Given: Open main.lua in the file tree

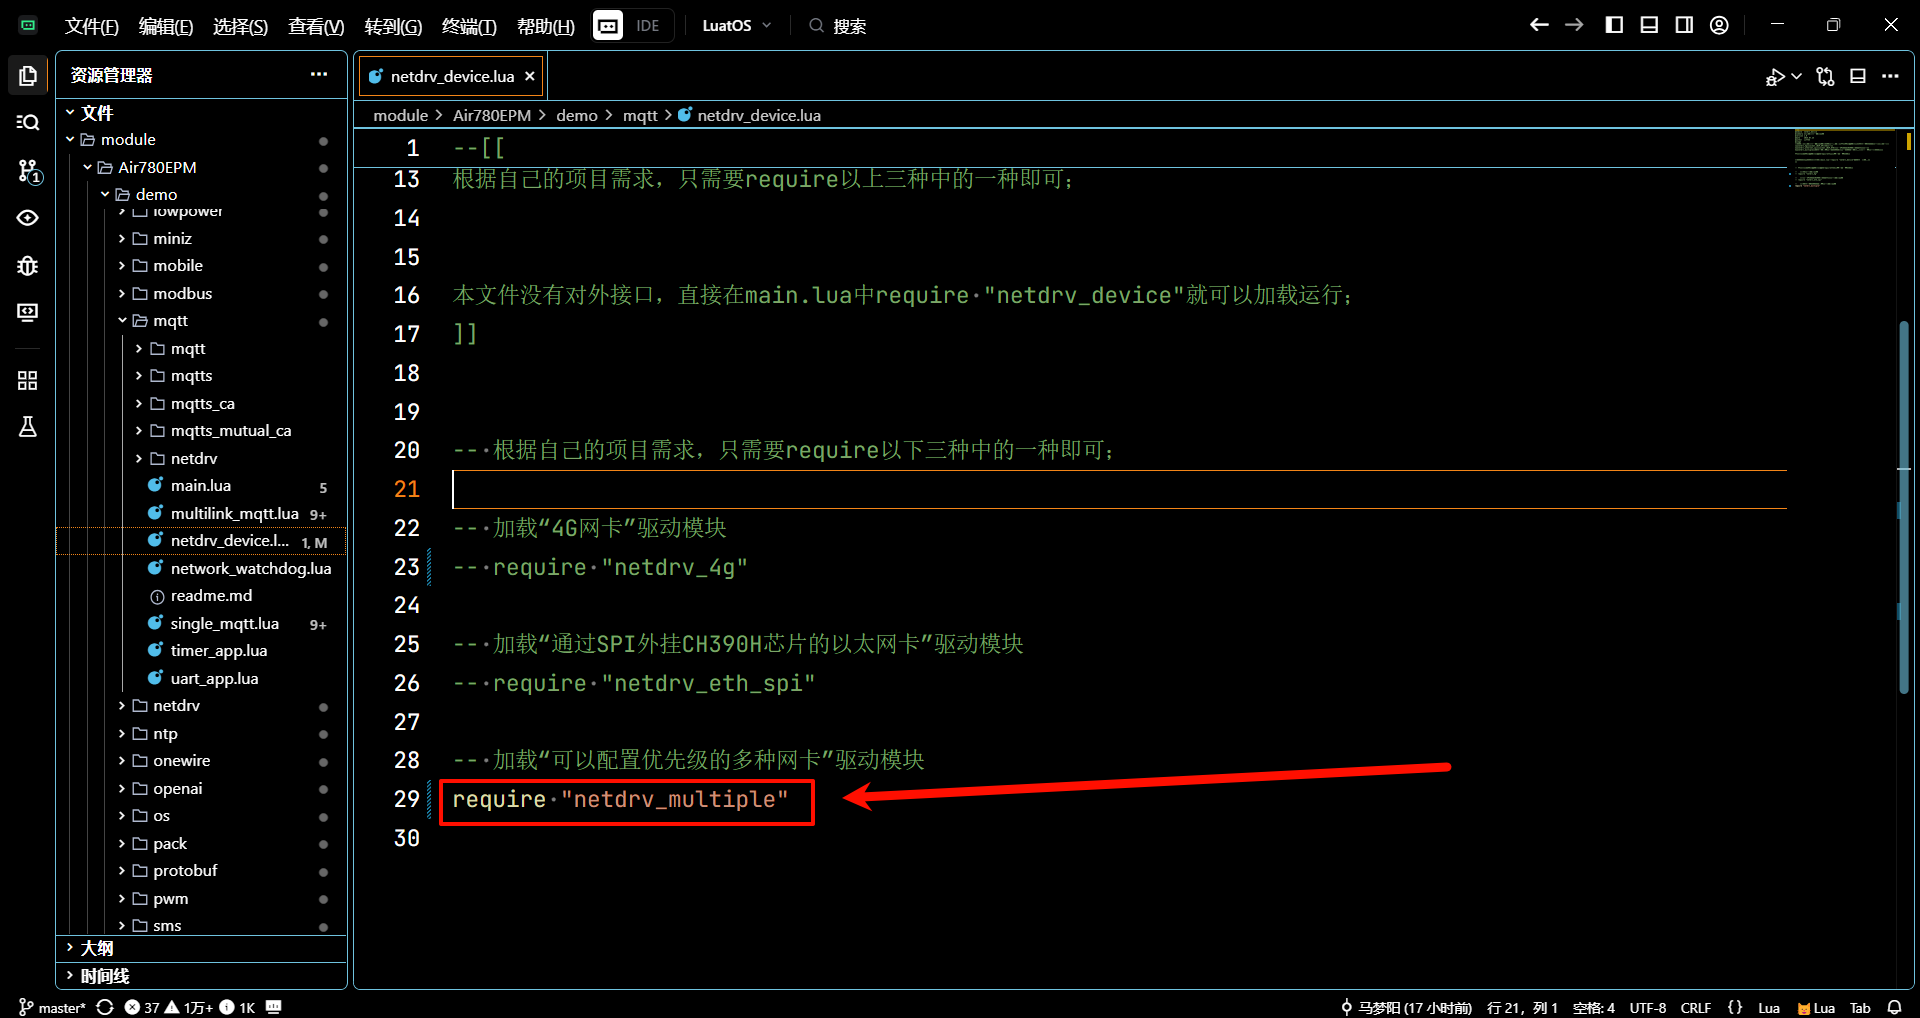Looking at the screenshot, I should (x=200, y=486).
